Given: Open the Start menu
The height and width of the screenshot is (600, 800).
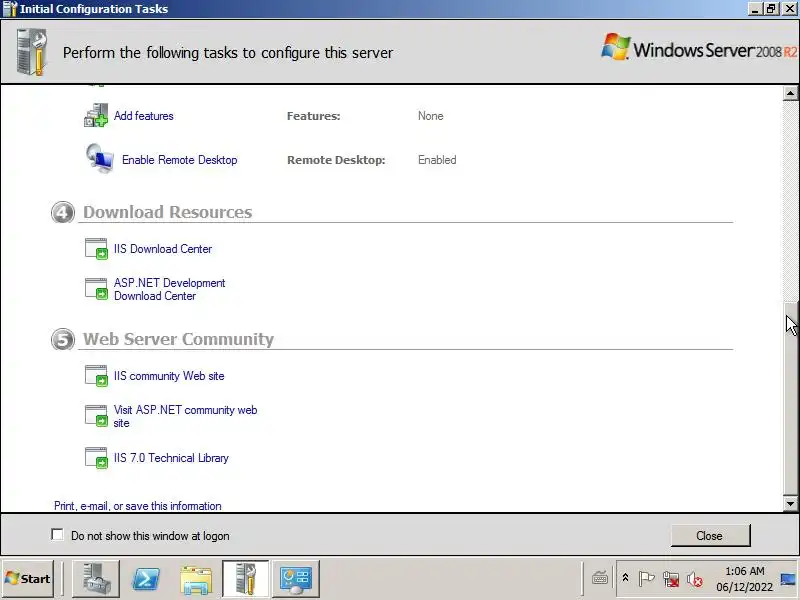Looking at the screenshot, I should click(x=28, y=579).
